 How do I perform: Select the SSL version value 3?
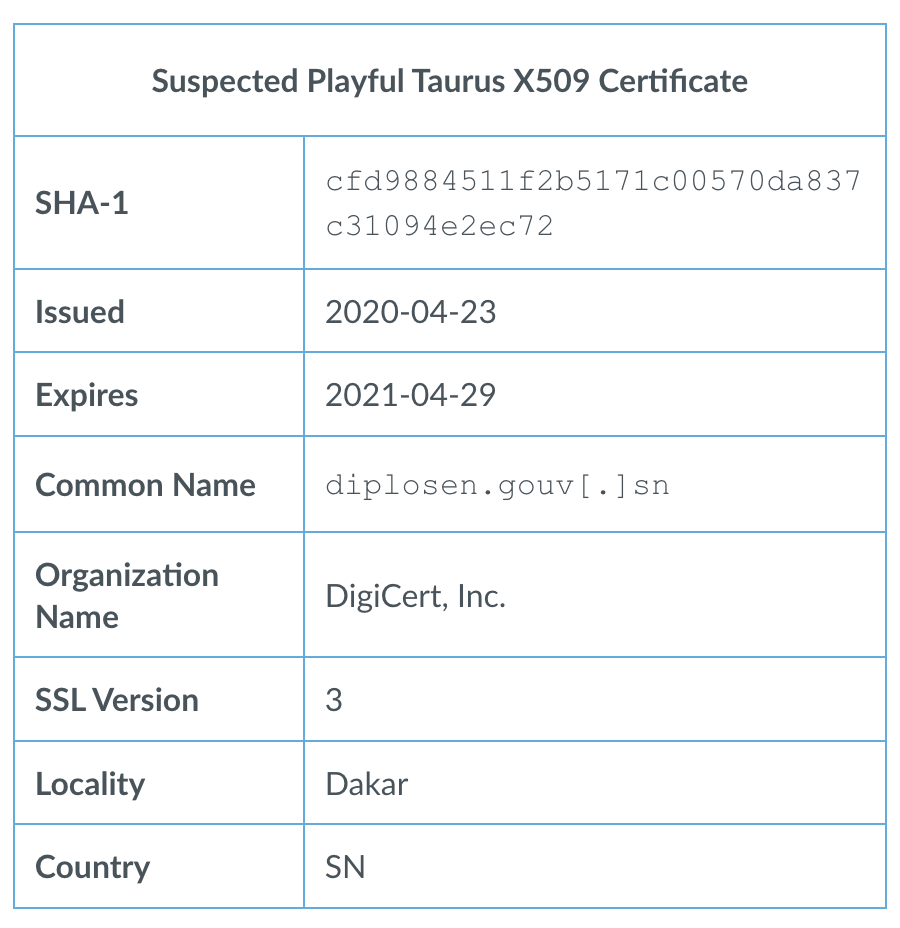point(334,700)
